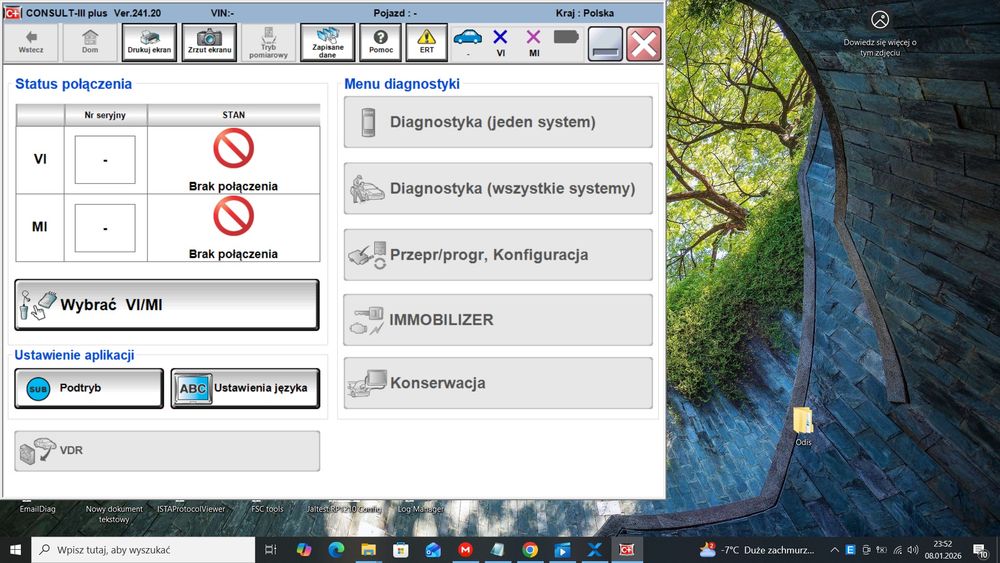
Task: Open Copilot from taskbar
Action: tap(304, 550)
